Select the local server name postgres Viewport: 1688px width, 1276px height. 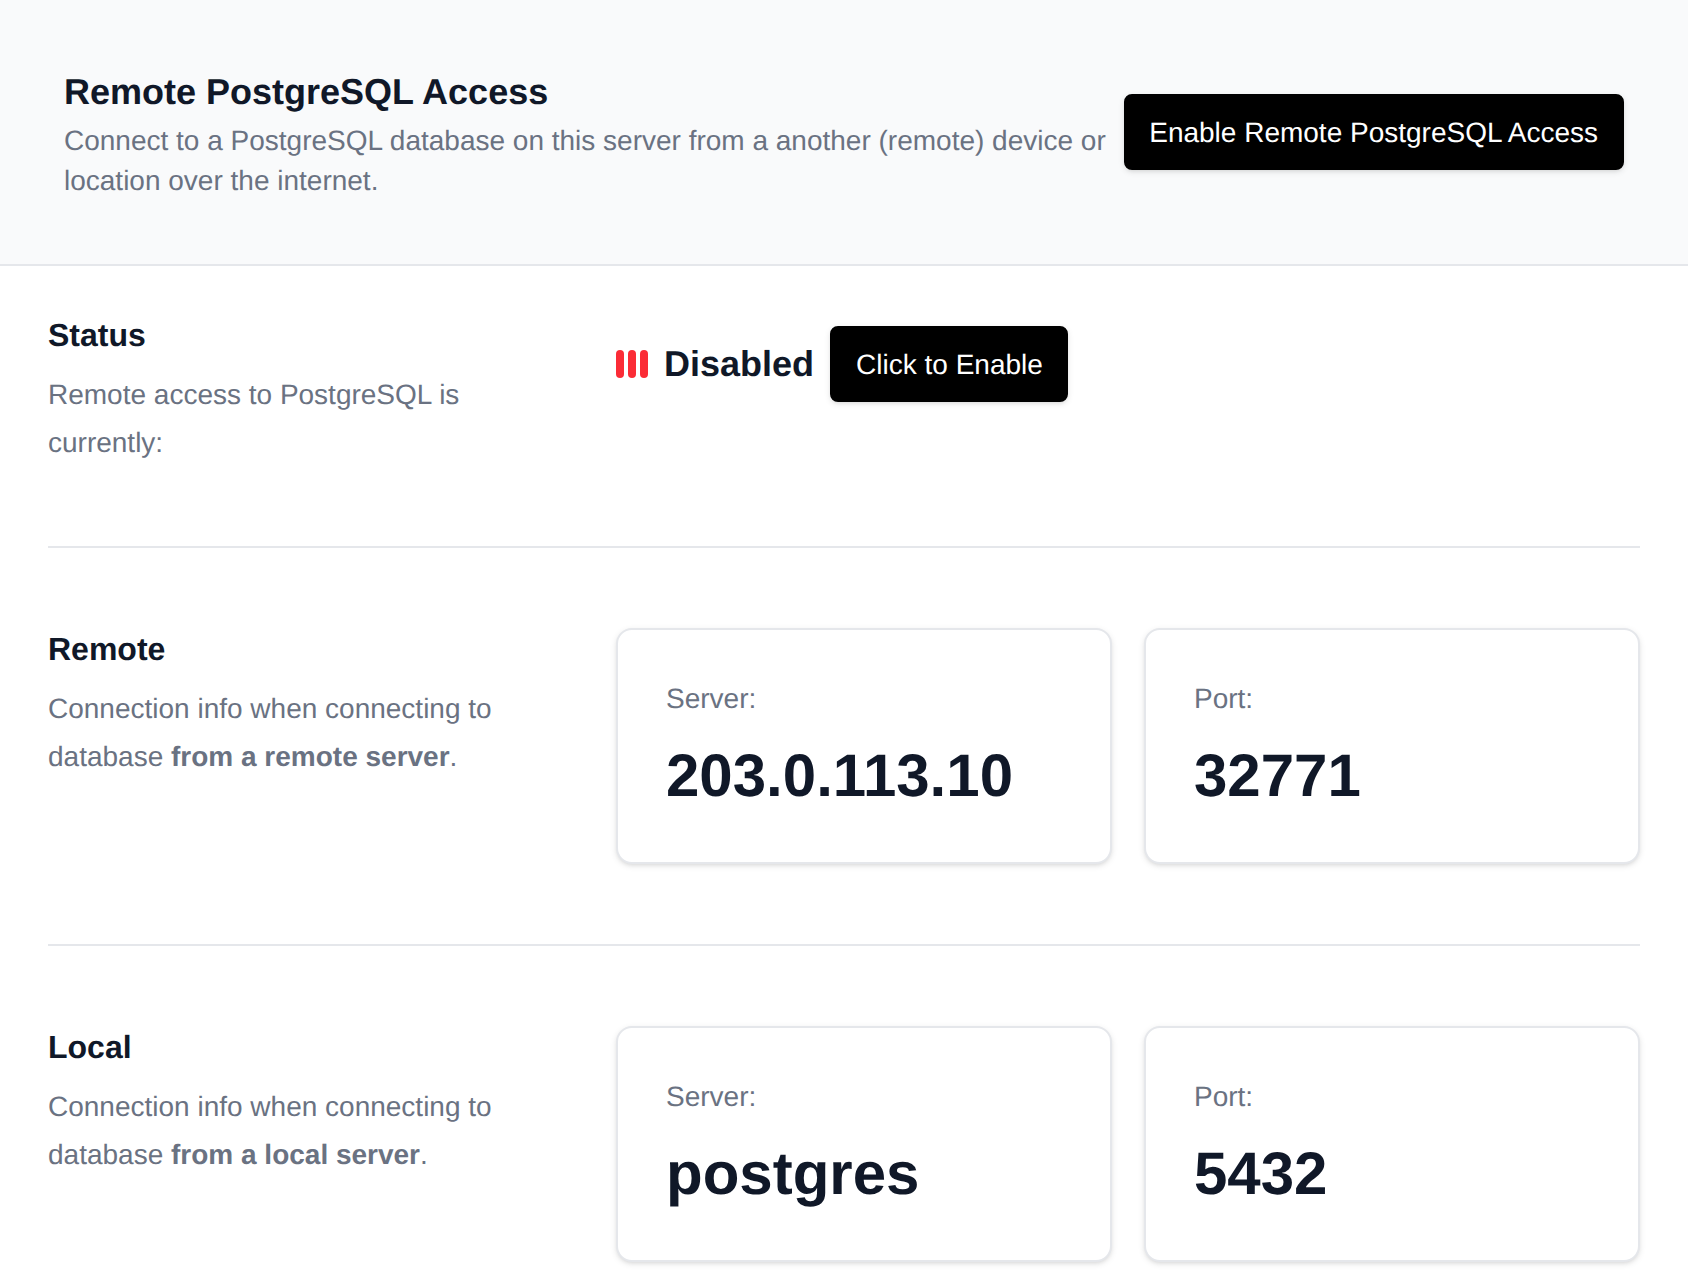[x=792, y=1174]
